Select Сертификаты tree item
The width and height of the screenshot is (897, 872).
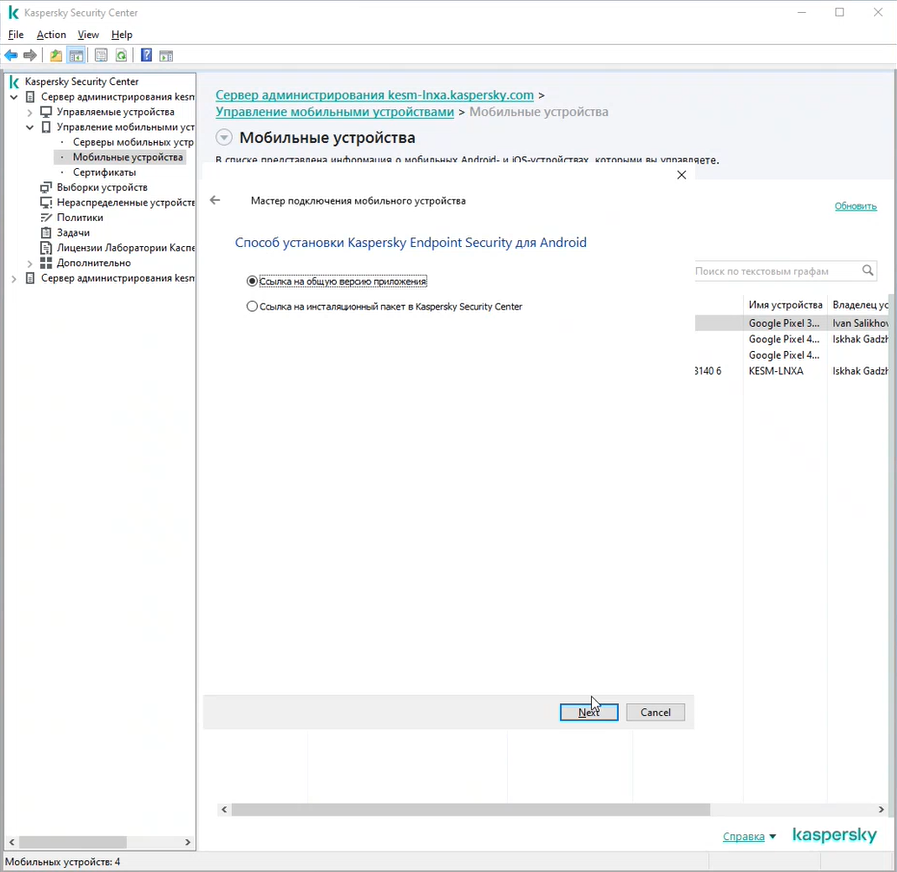[x=104, y=172]
